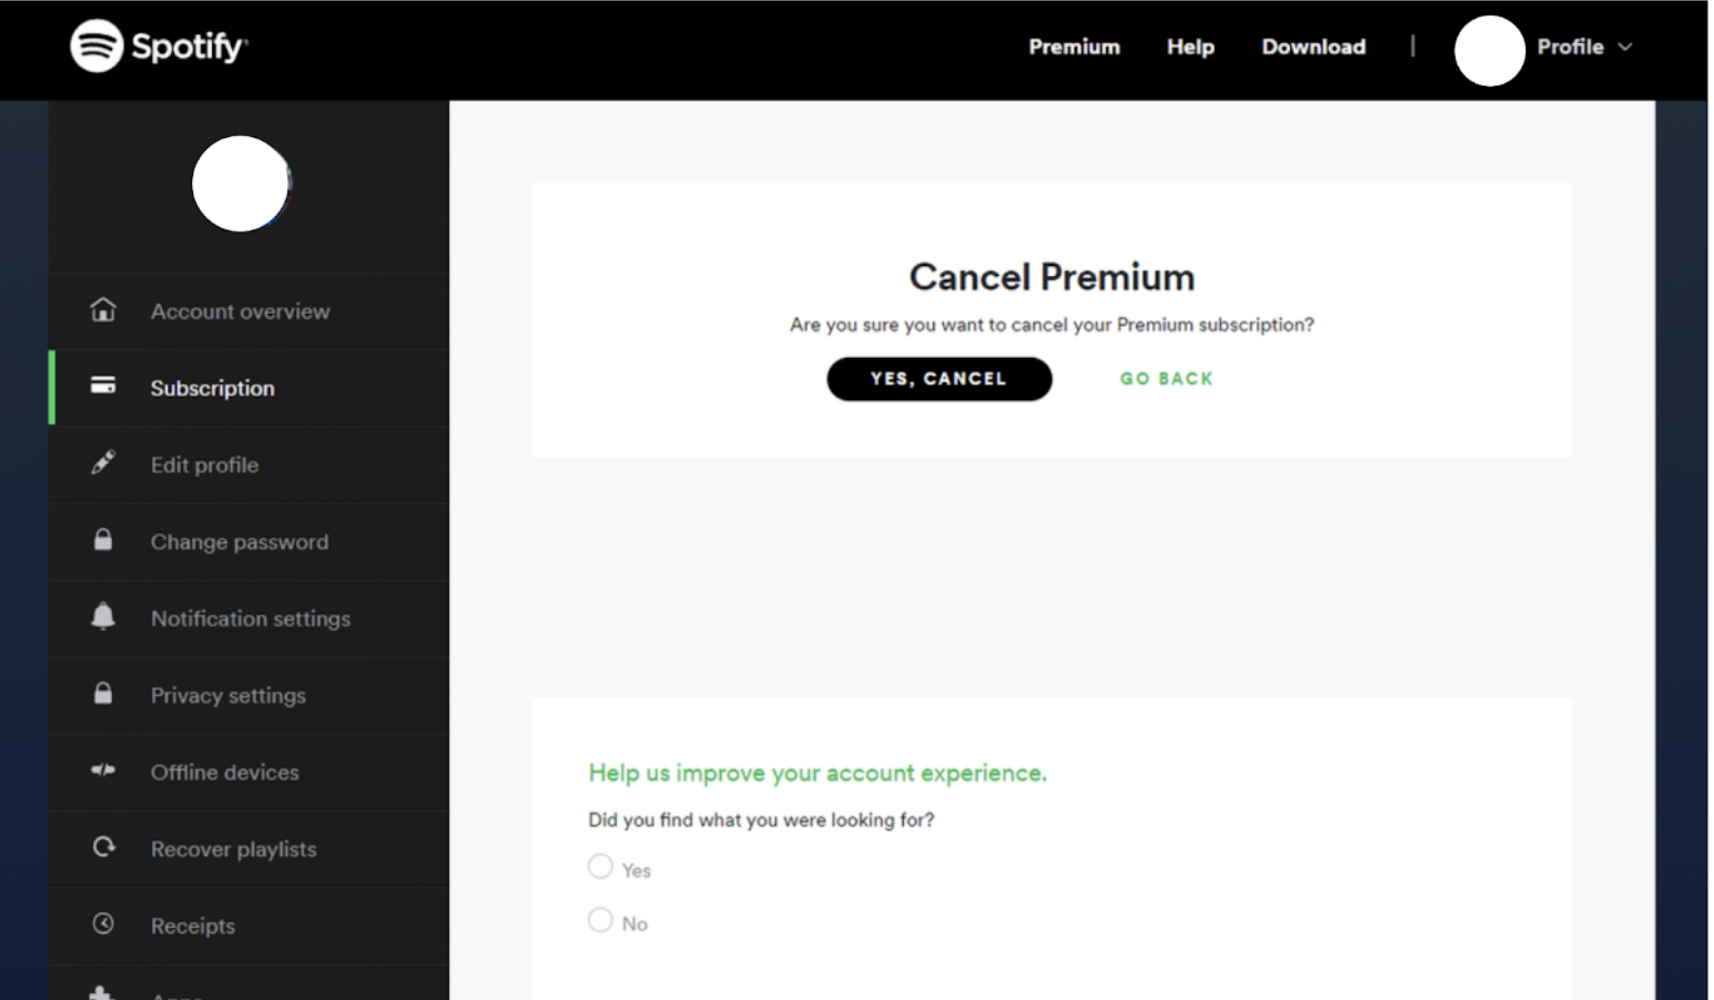Open the house icon for Account overview
The width and height of the screenshot is (1714, 1000).
103,310
